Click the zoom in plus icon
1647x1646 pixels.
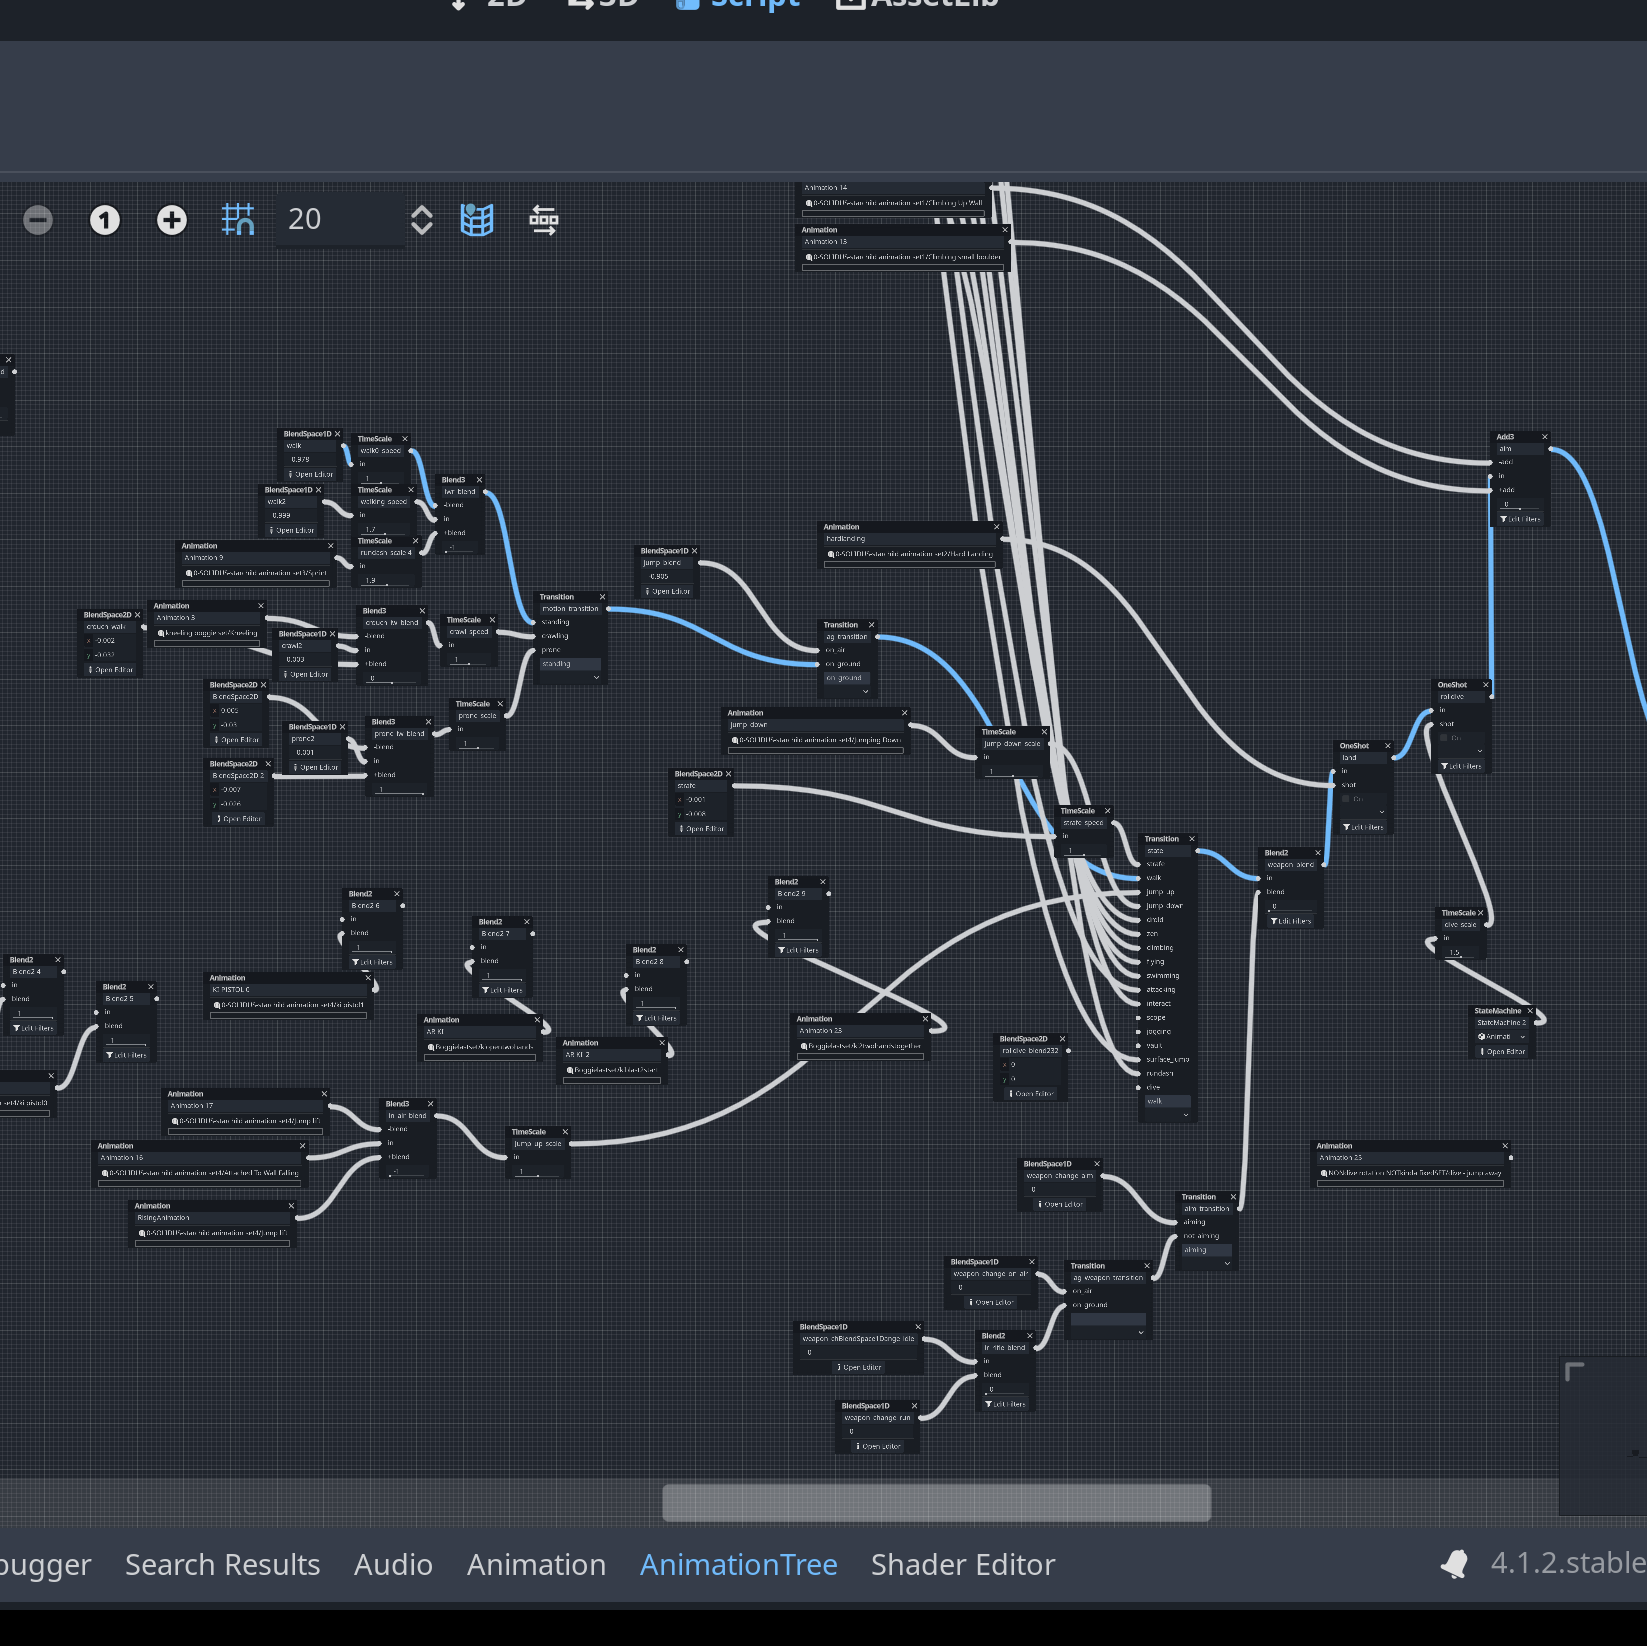point(172,220)
